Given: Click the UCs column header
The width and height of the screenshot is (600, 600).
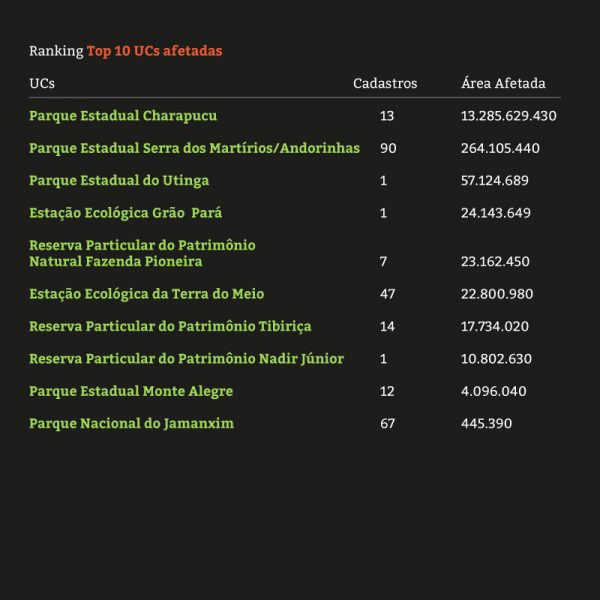Looking at the screenshot, I should point(42,83).
